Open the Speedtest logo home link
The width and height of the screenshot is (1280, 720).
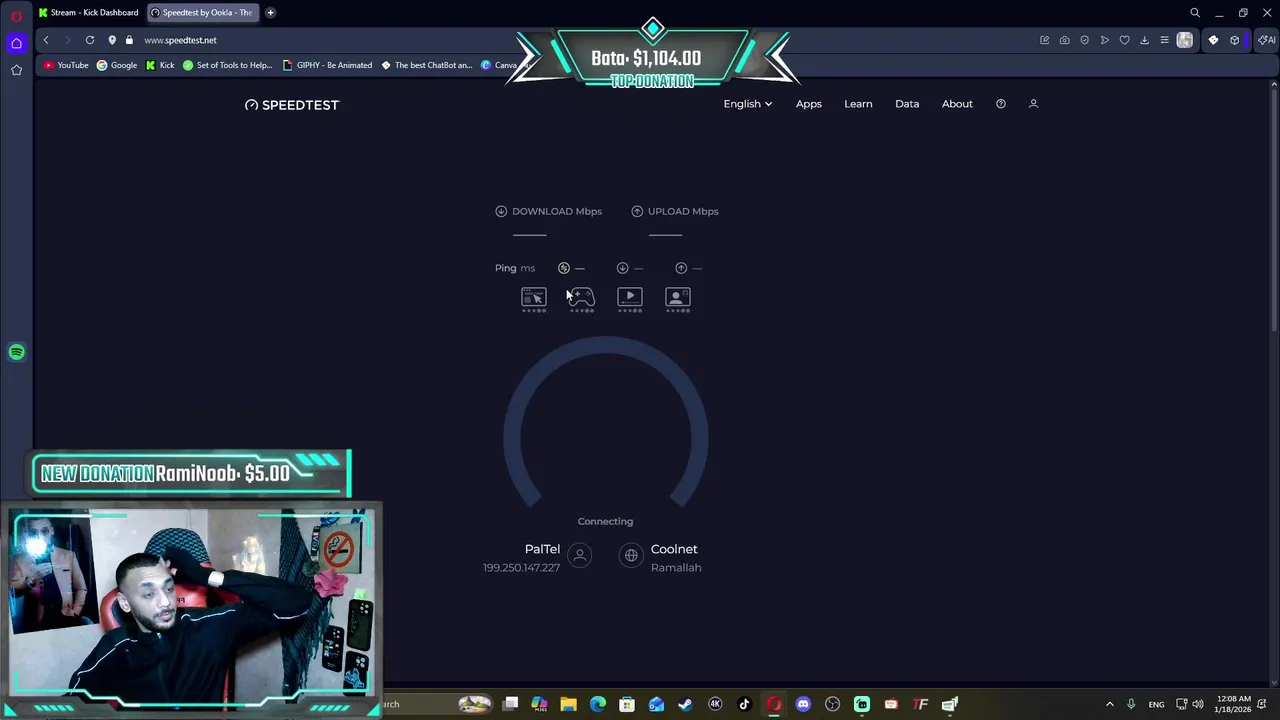click(292, 104)
